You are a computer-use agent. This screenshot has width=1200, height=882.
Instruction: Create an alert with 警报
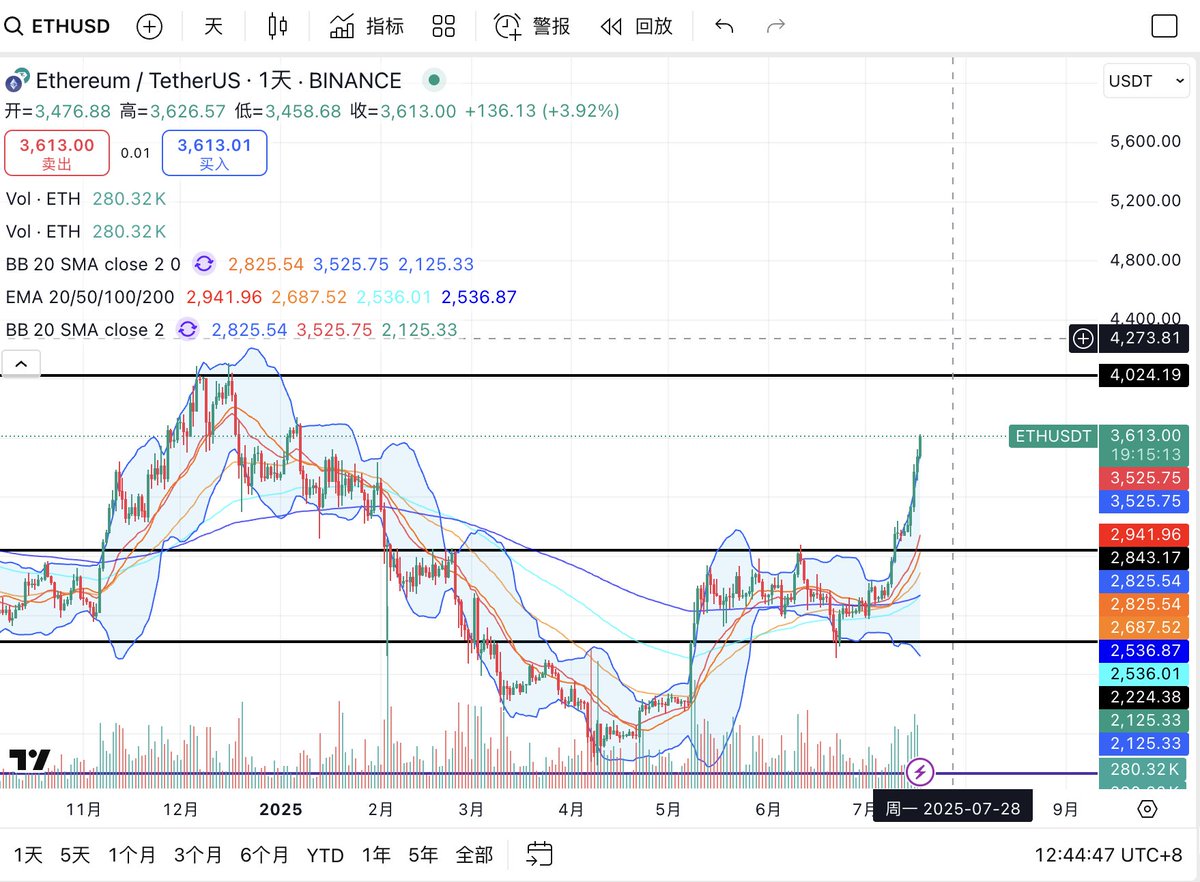pos(532,26)
